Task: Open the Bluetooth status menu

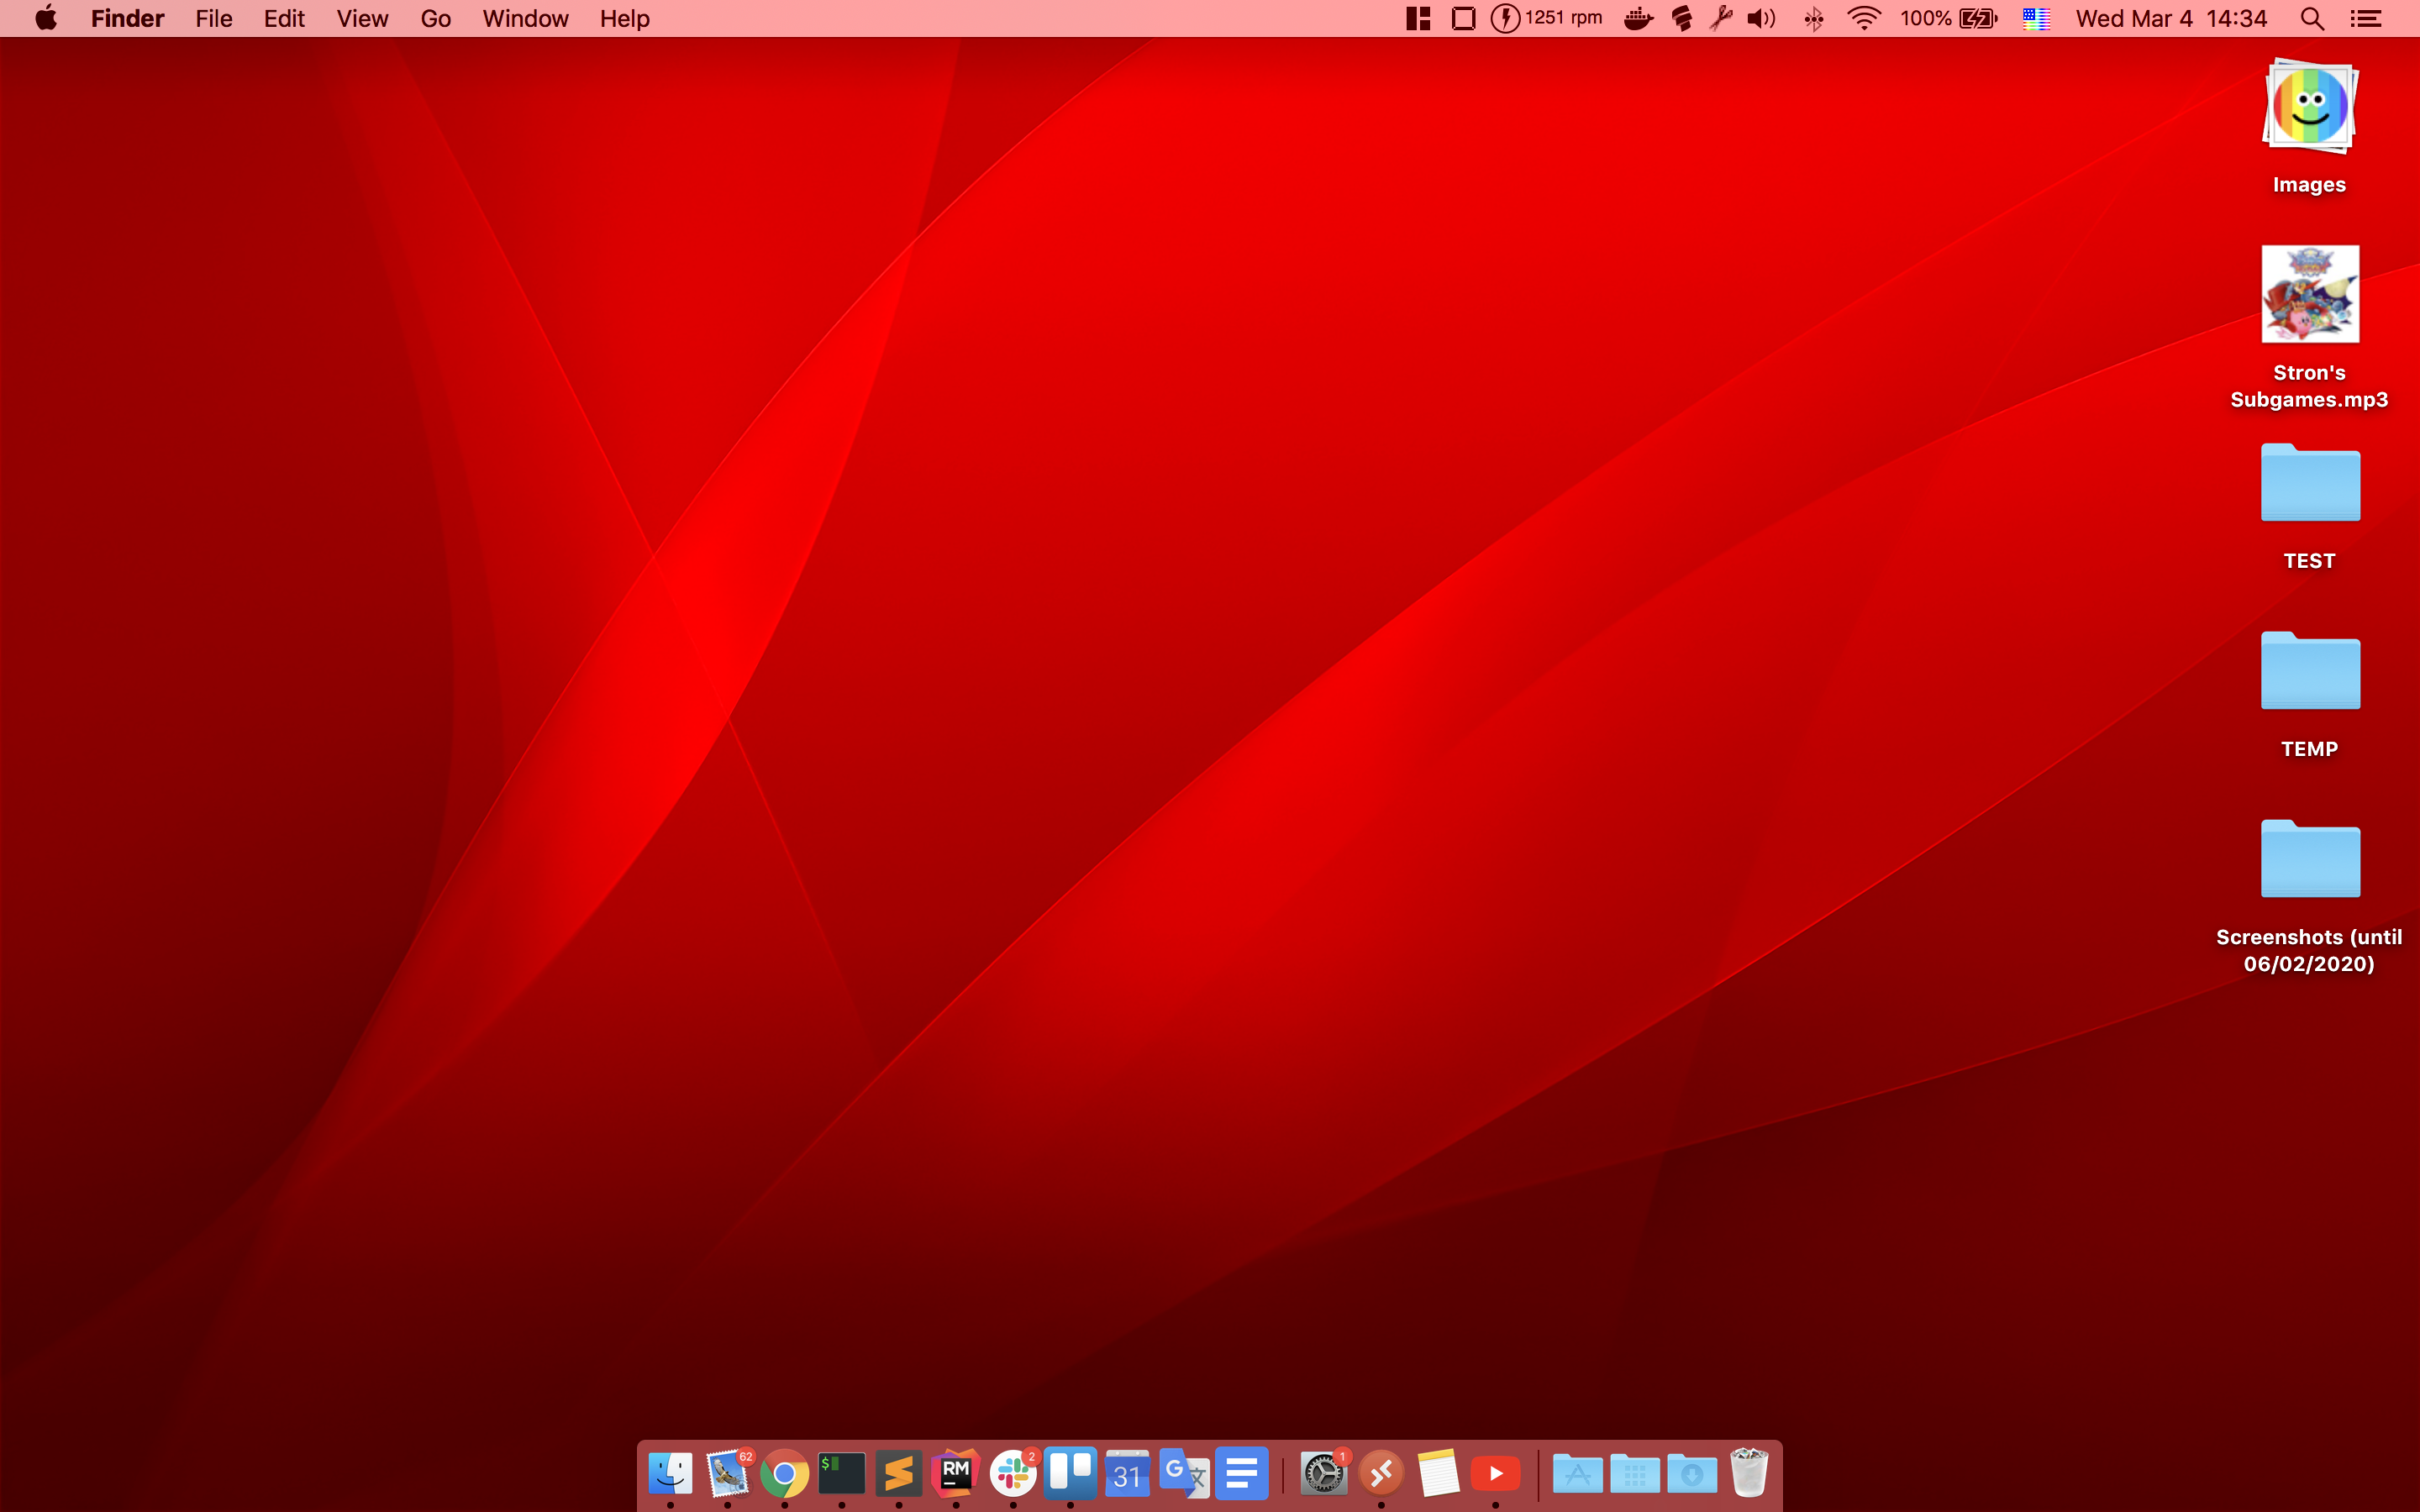Action: [1813, 18]
